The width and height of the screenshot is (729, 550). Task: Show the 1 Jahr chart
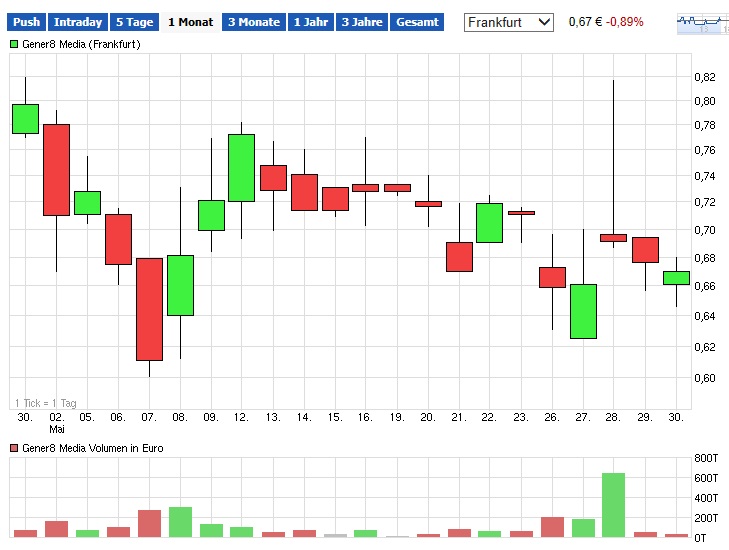point(311,22)
